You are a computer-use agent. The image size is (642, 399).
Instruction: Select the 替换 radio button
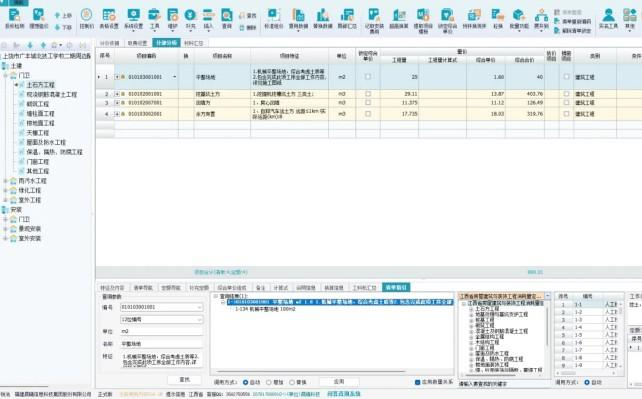point(292,382)
